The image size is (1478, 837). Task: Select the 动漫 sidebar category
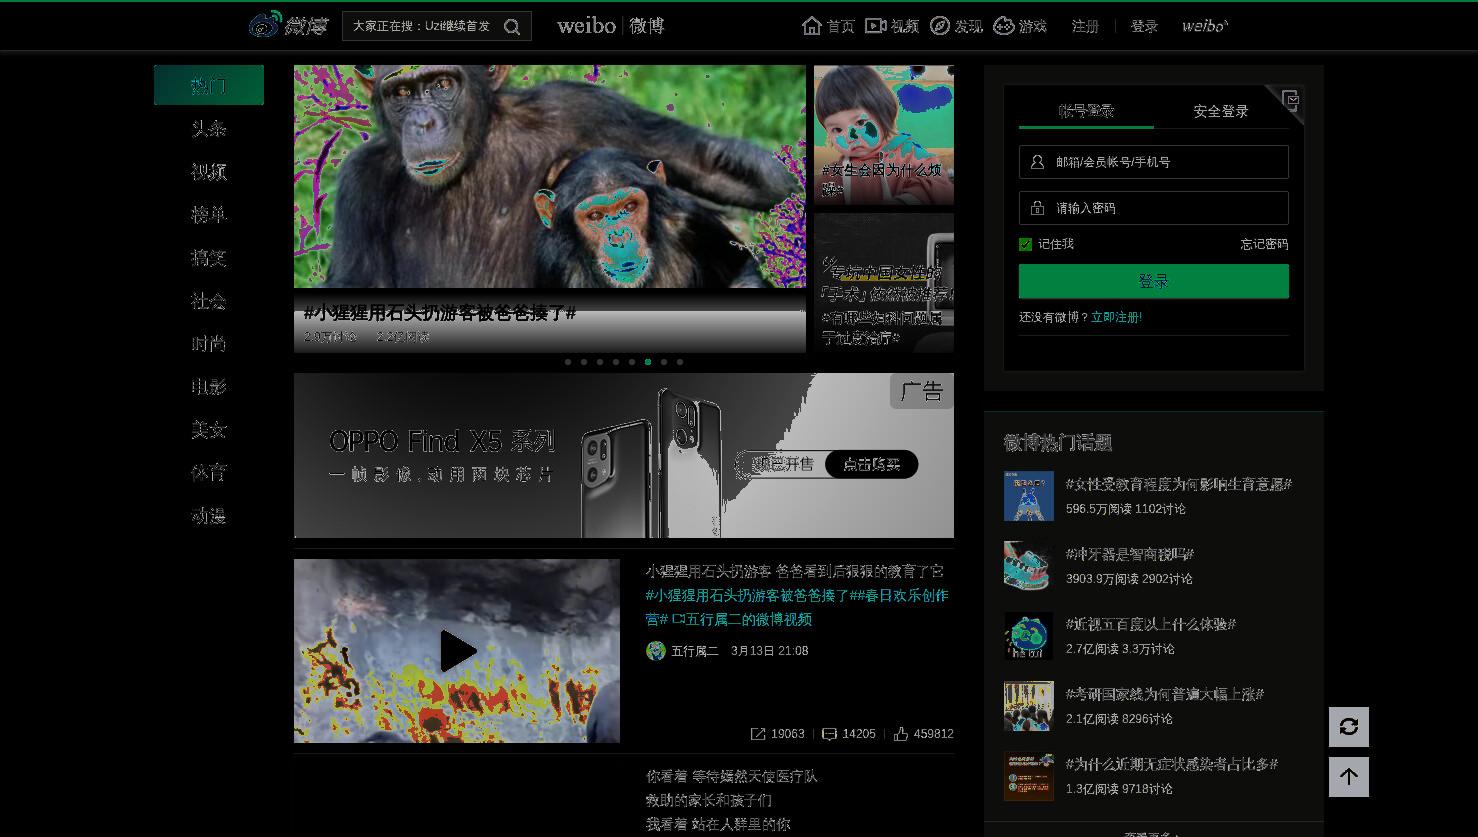(209, 515)
